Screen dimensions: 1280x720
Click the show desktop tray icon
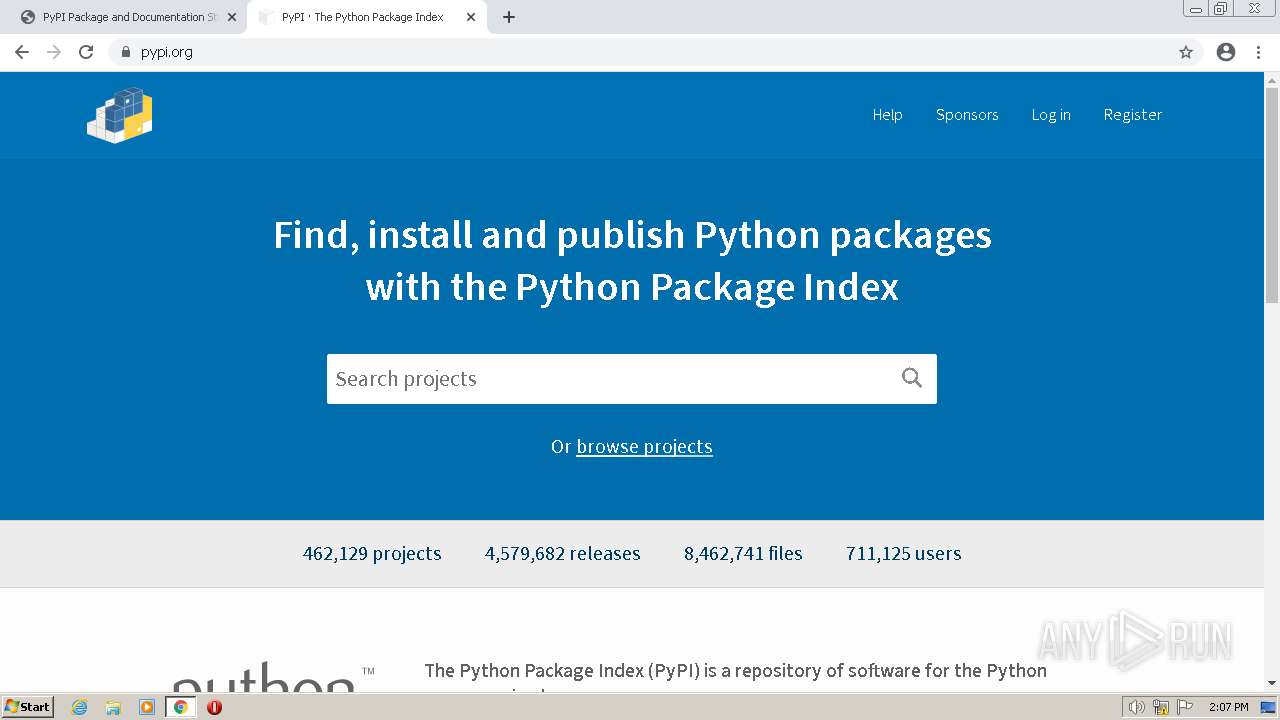click(1268, 707)
